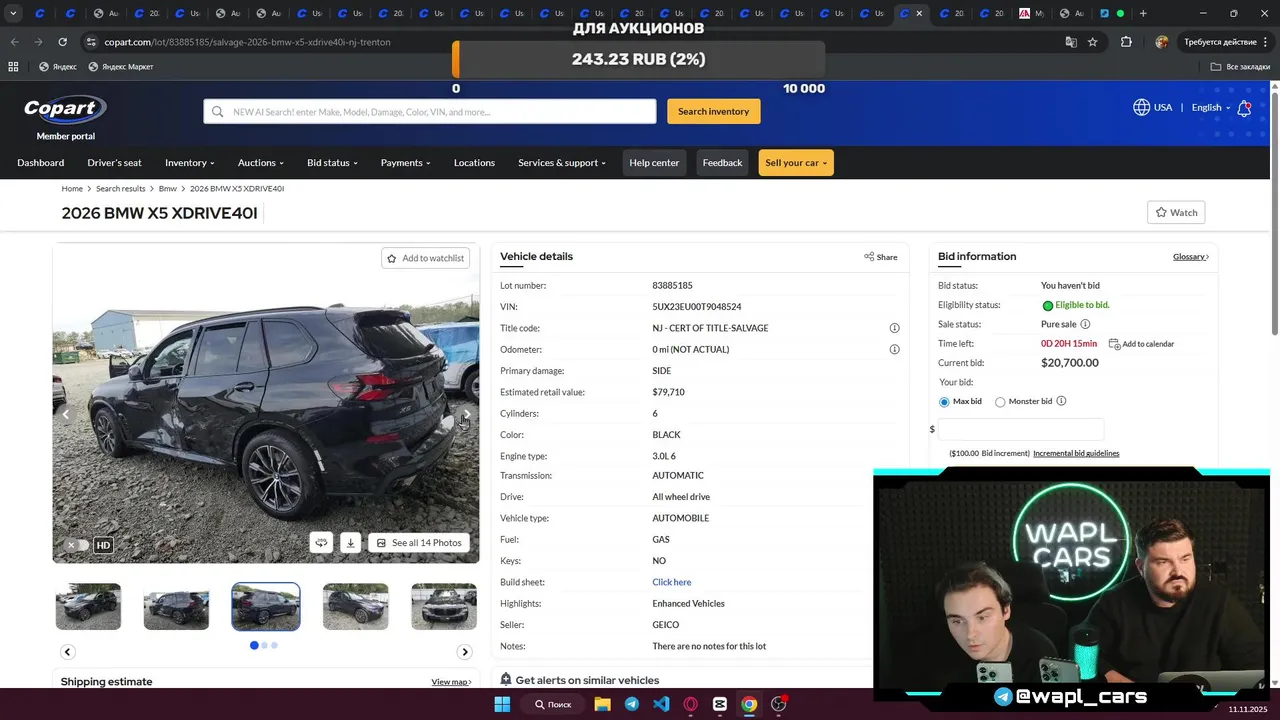Click the USA globe icon
Viewport: 1280px width, 720px height.
(x=1141, y=107)
